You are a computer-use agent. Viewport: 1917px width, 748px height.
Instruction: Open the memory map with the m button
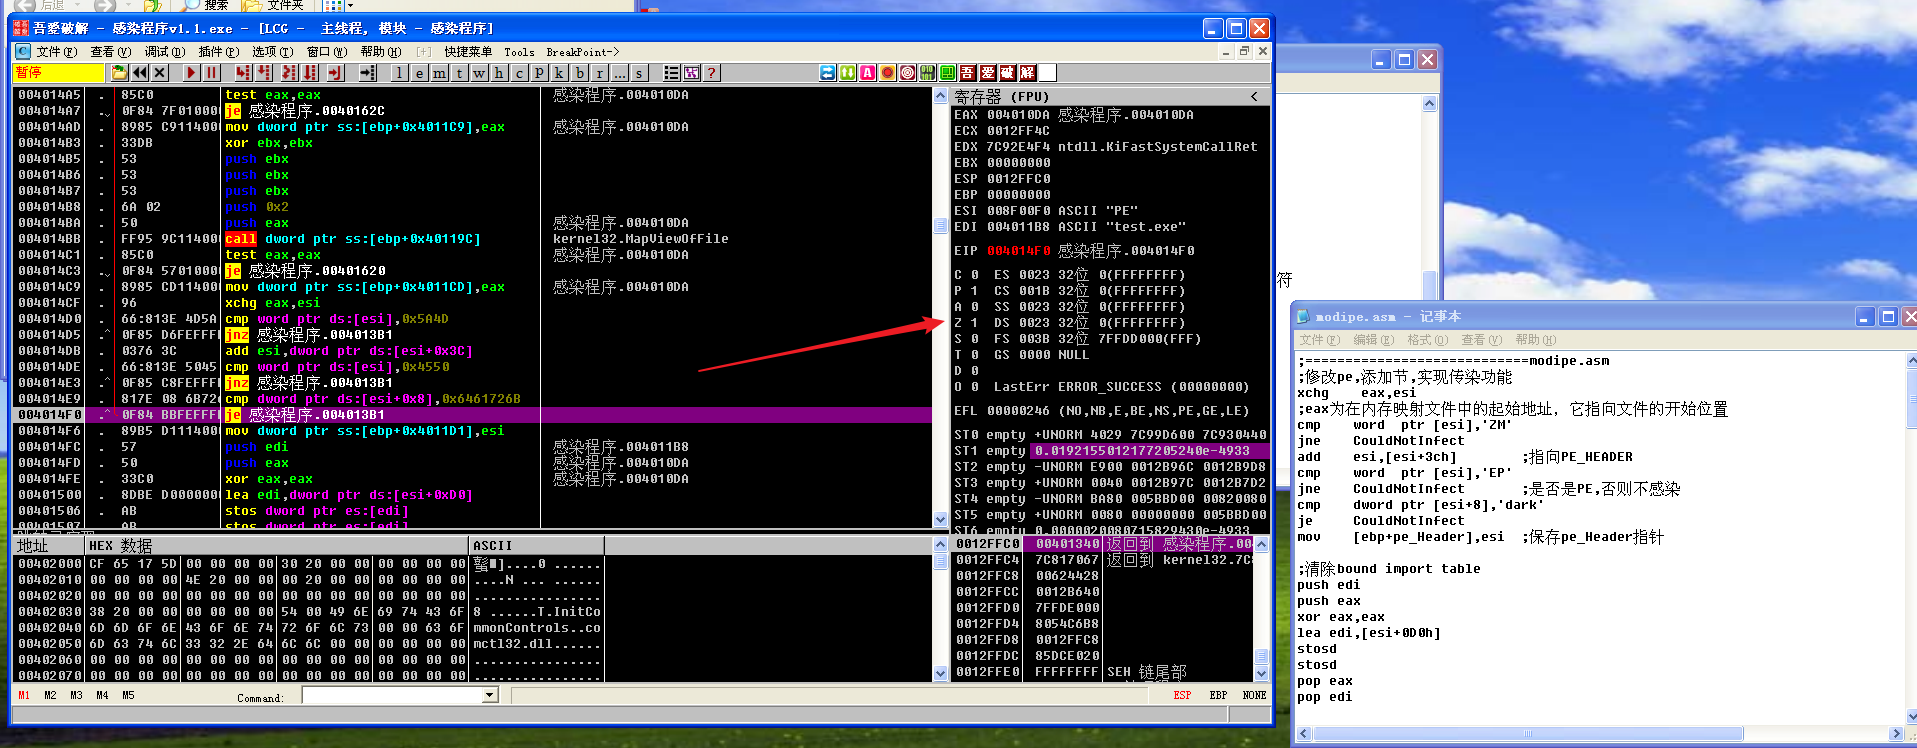pyautogui.click(x=439, y=73)
